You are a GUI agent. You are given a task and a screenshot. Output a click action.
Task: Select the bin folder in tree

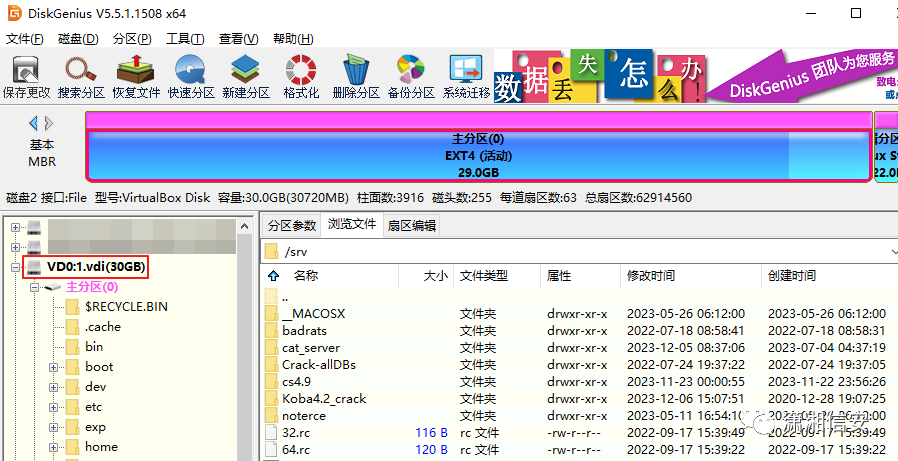tap(94, 347)
